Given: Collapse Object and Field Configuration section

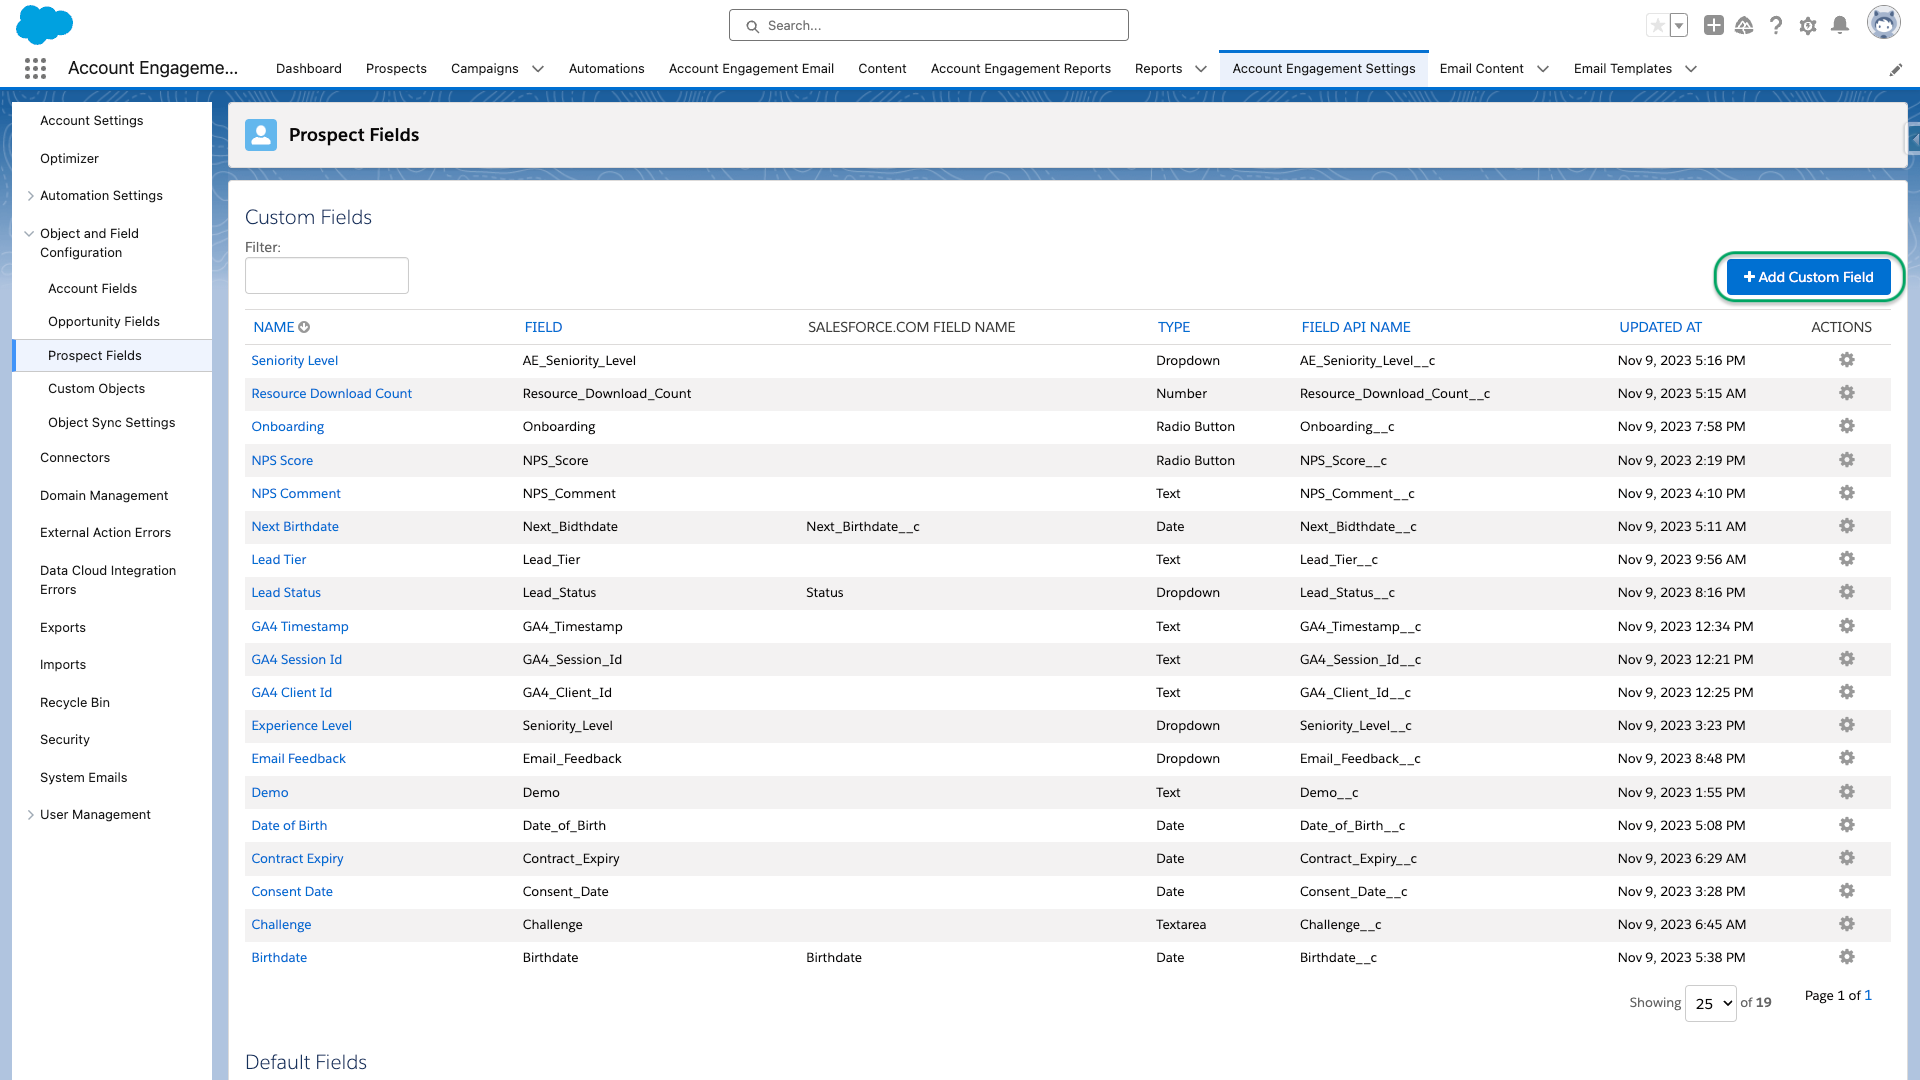Looking at the screenshot, I should click(x=29, y=234).
